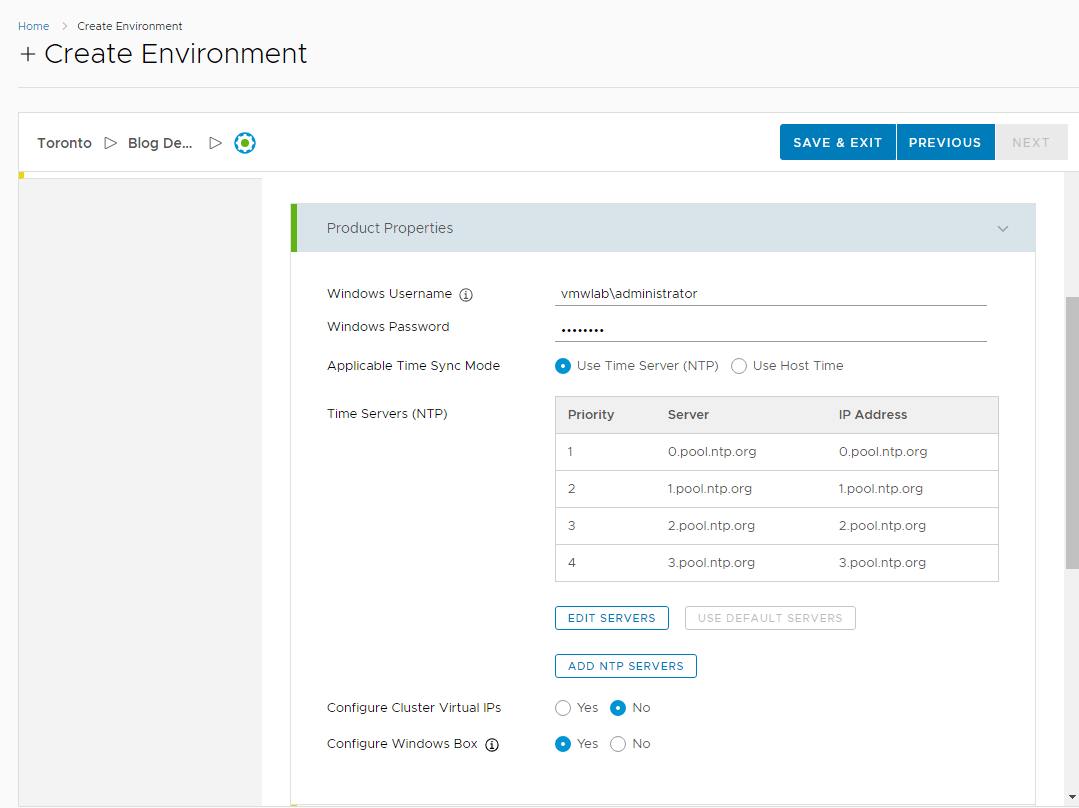The image size is (1079, 808).
Task: Click the arrow icon after Toronto
Action: coord(111,143)
